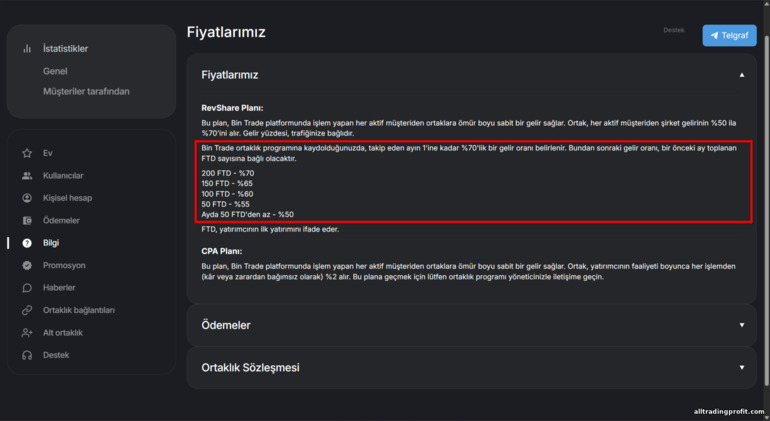Click the Kullanıcılar people icon
Image resolution: width=770 pixels, height=421 pixels.
27,176
